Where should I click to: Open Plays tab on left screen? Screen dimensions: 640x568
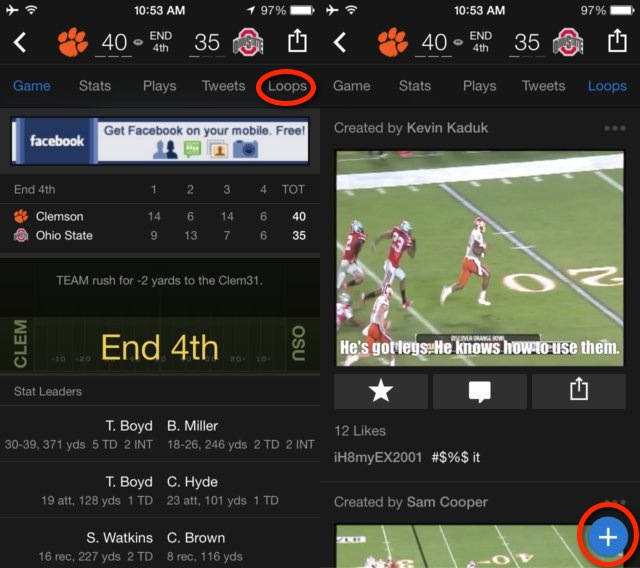click(160, 86)
